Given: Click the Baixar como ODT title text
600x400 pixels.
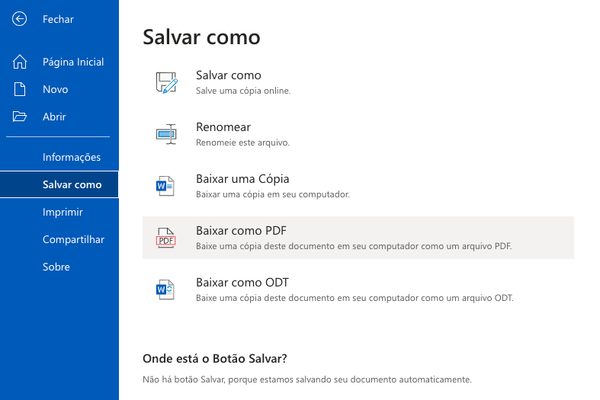Looking at the screenshot, I should [x=242, y=283].
